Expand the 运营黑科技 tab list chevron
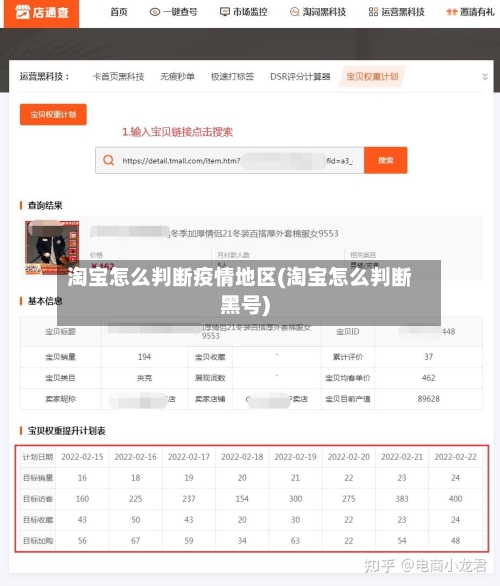Image resolution: width=500 pixels, height=586 pixels. [x=485, y=77]
